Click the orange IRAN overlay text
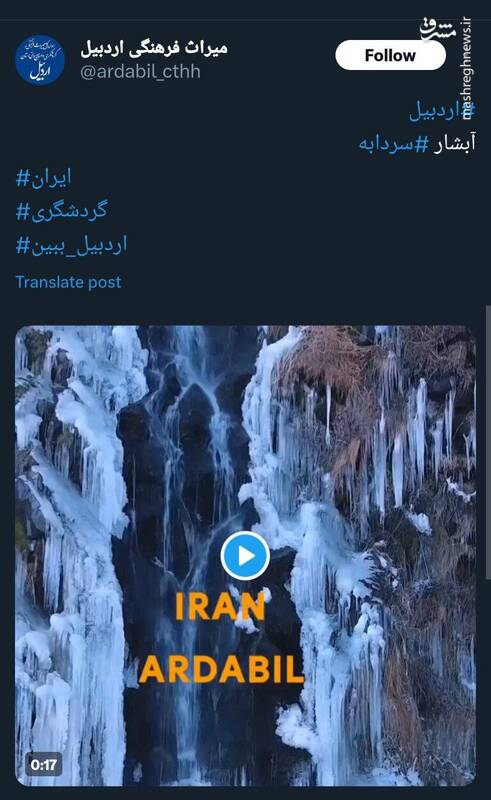Image resolution: width=491 pixels, height=800 pixels. pos(220,606)
